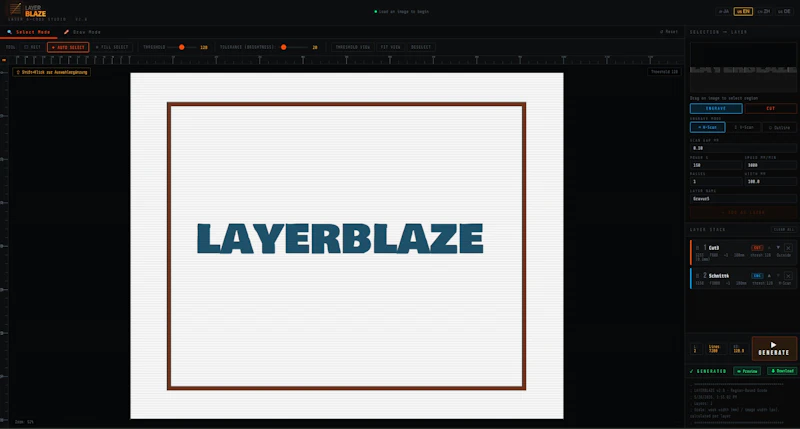
Task: Select the Engrave operation button
Action: pos(716,108)
